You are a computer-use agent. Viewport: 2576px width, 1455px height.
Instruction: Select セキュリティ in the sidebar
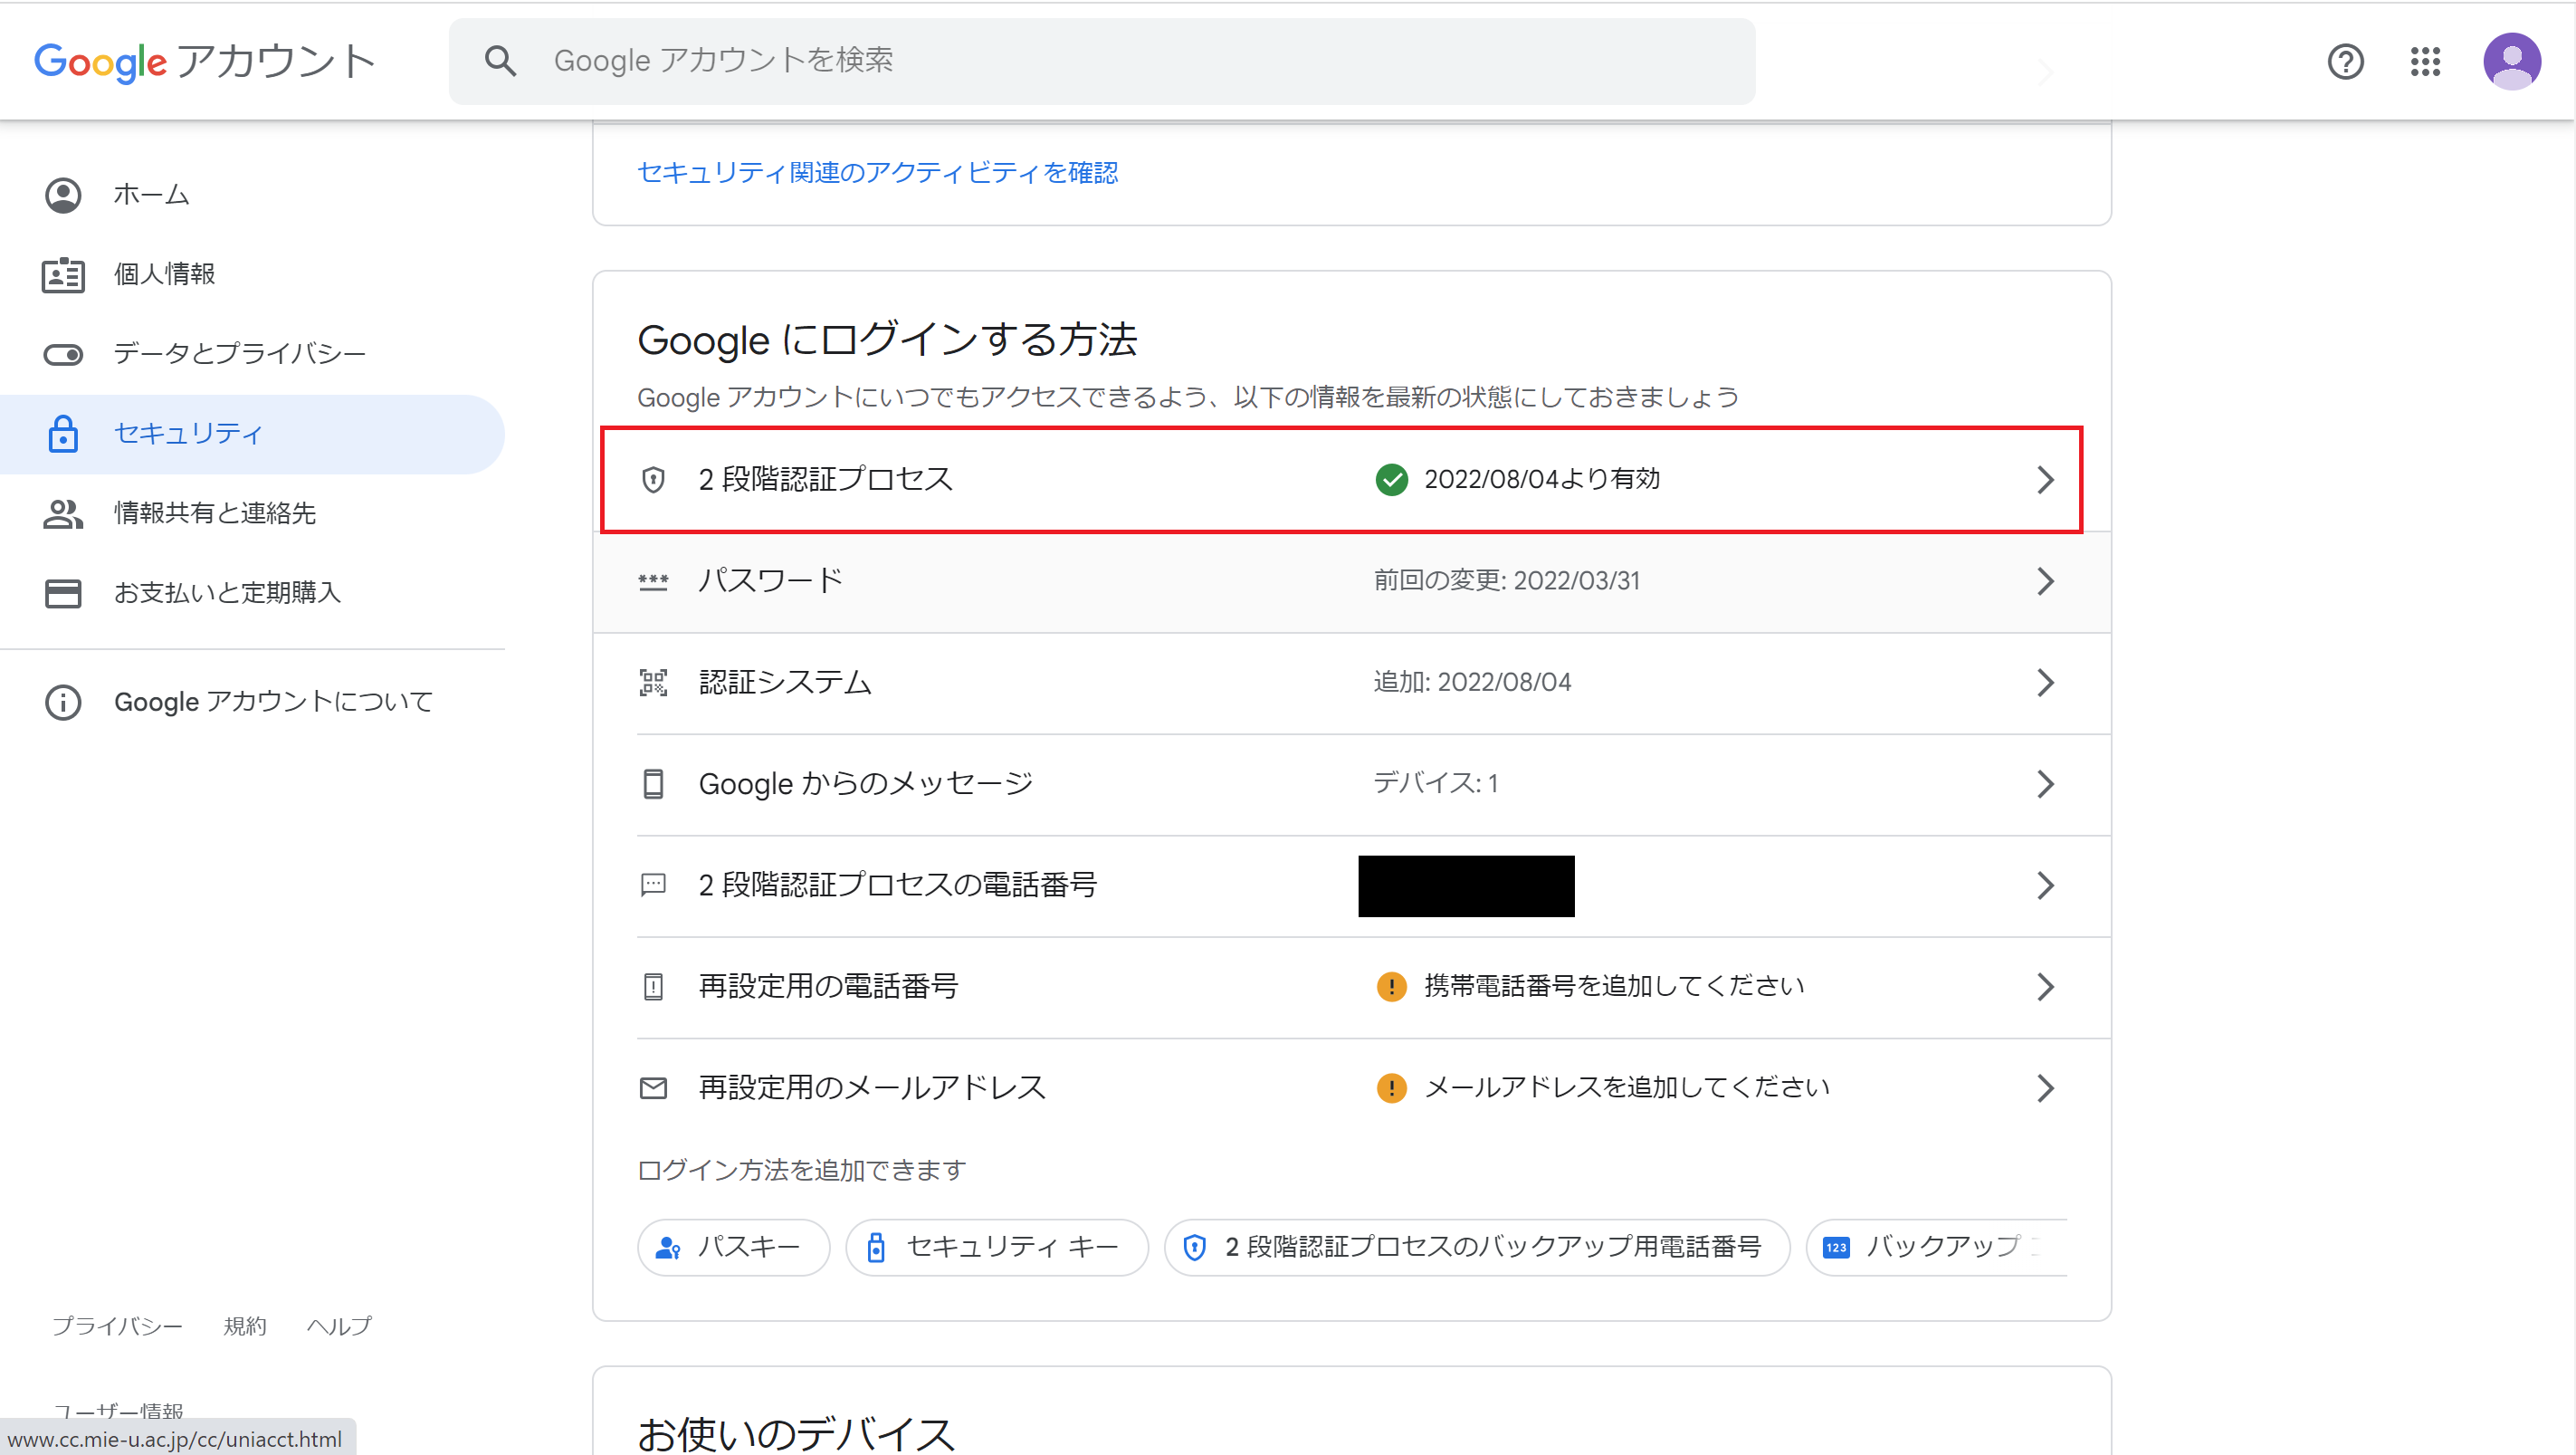pos(252,434)
